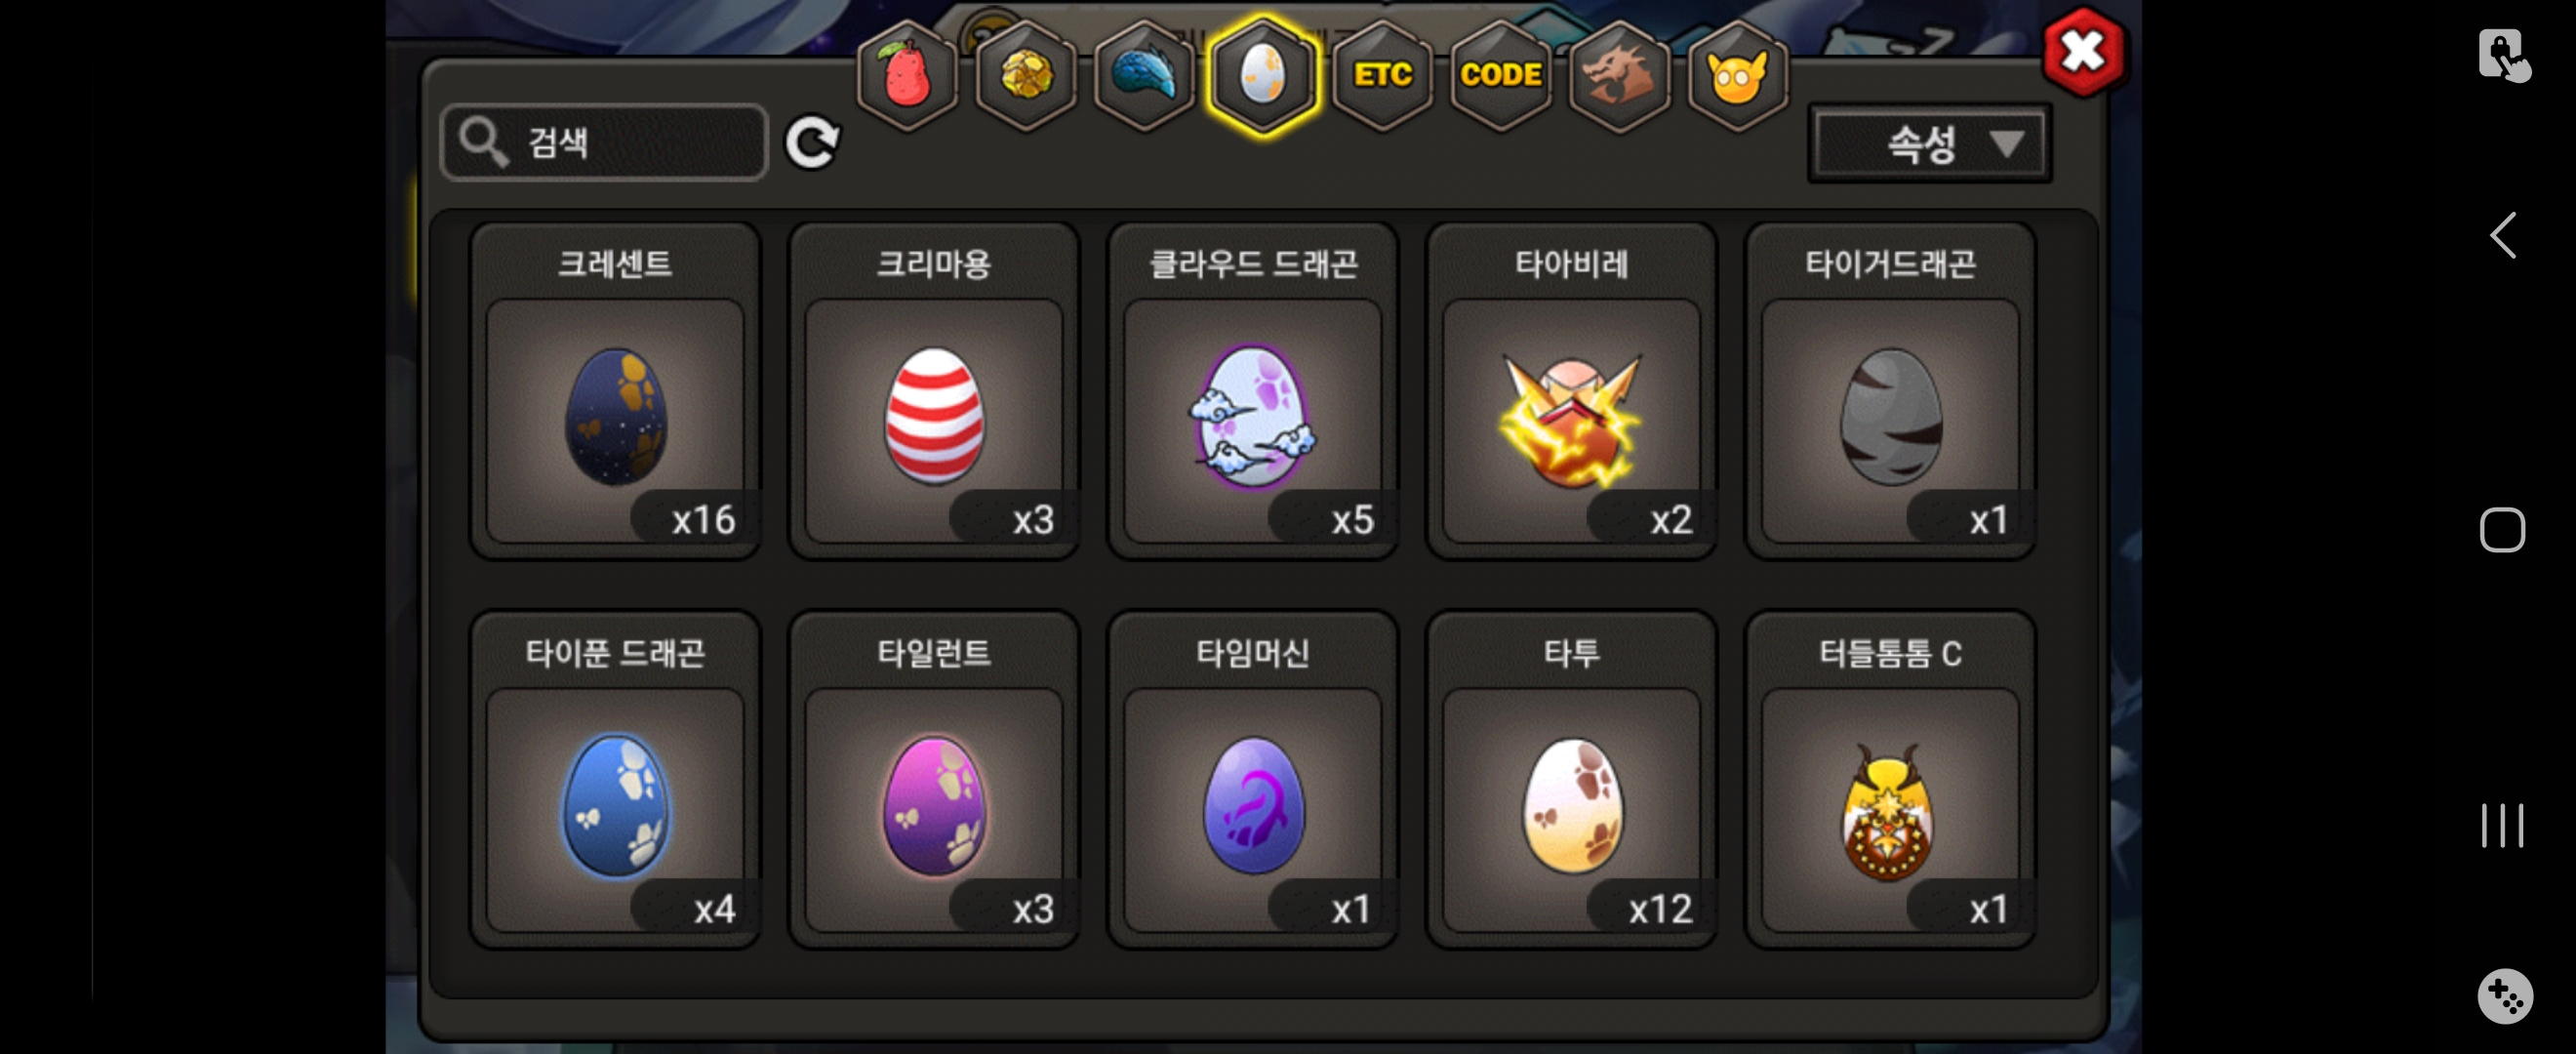
Task: Select the 터들톰톰 C egg
Action: click(x=1890, y=780)
